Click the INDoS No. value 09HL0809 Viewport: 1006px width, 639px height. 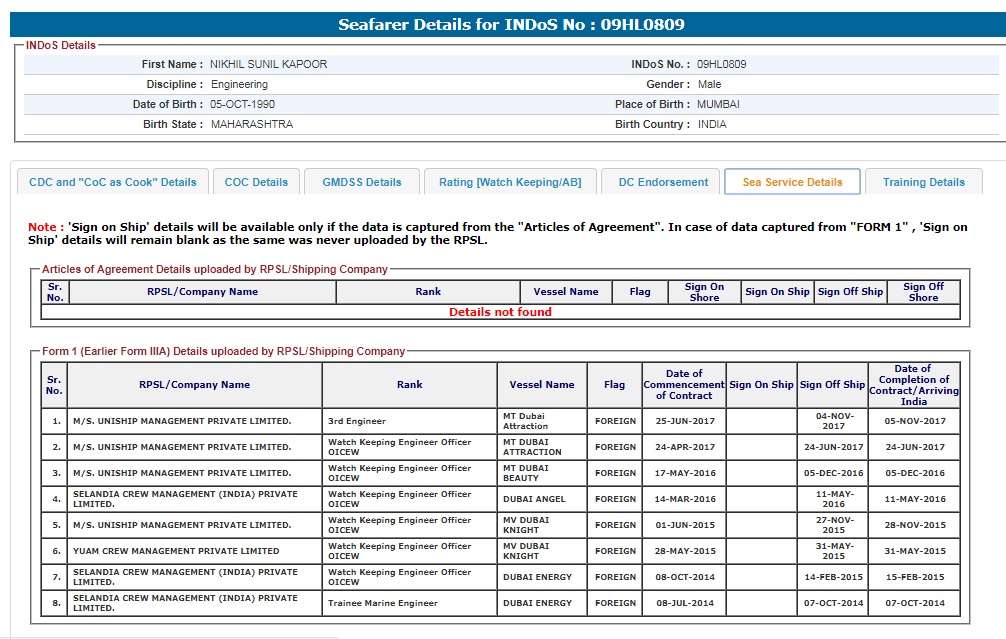tap(721, 64)
